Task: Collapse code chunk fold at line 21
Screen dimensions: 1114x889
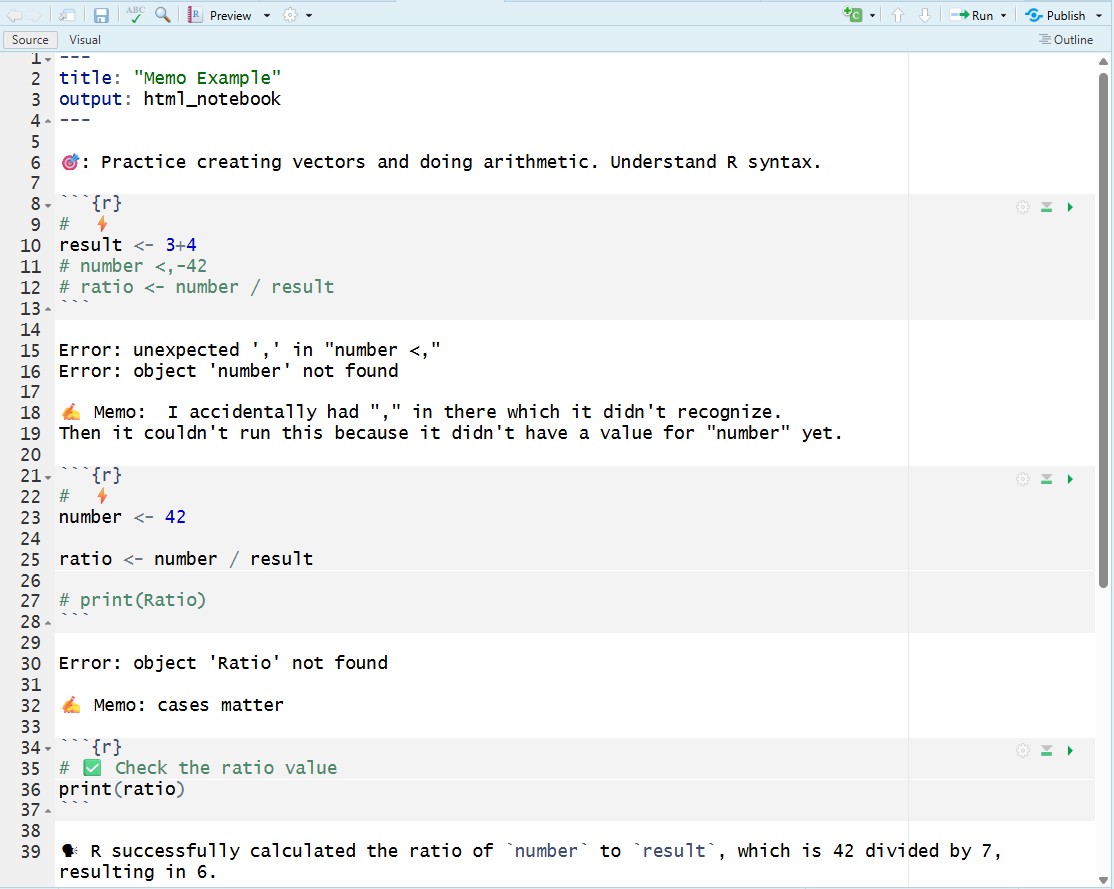Action: [48, 478]
